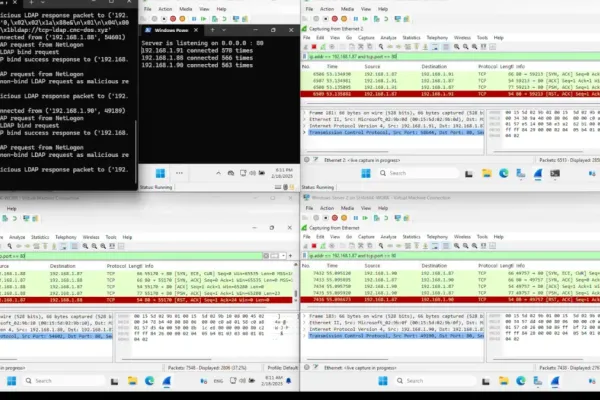Restart capture in the Ethernet 2 Wireshark window
Image resolution: width=600 pixels, height=400 pixels.
323,47
